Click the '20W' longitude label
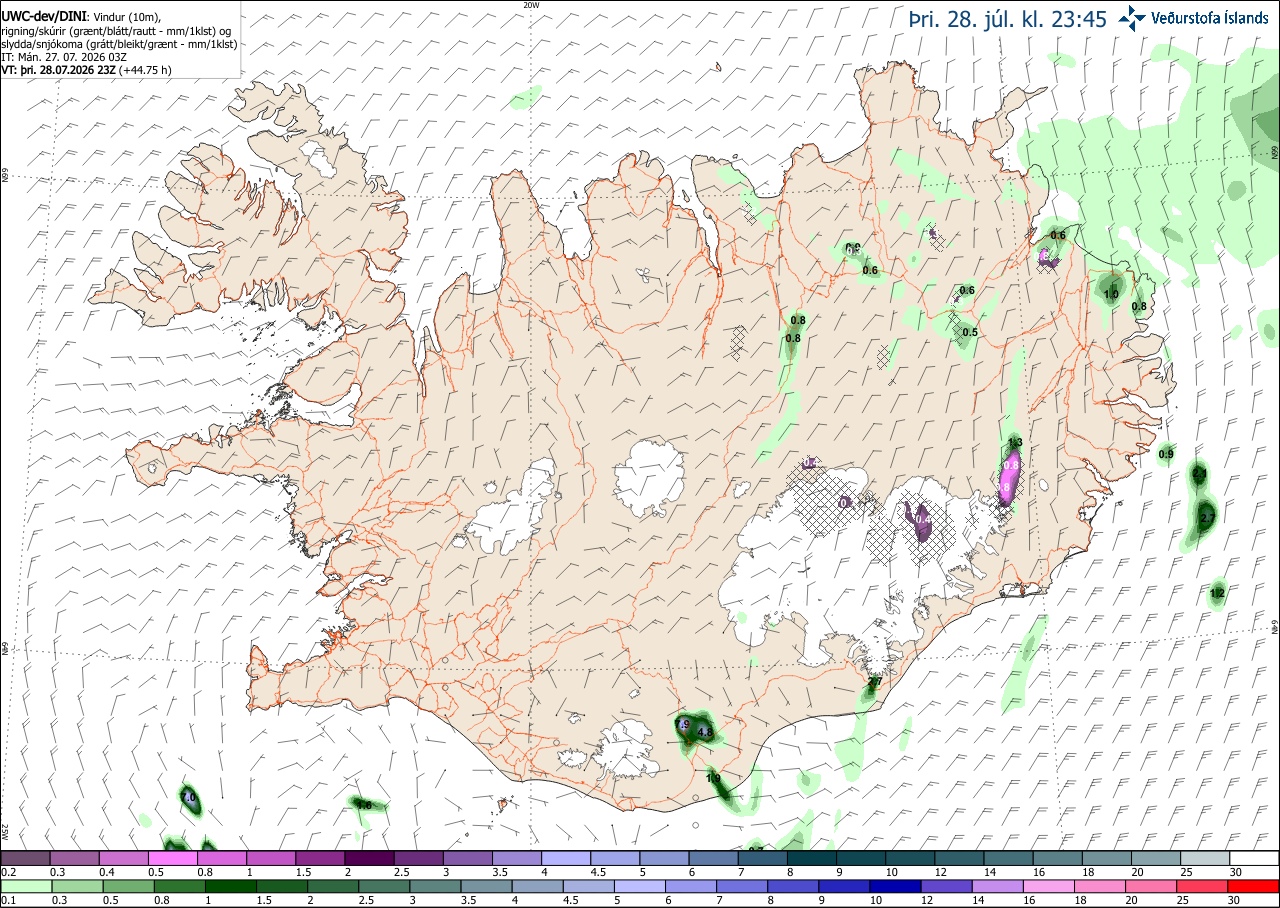 pyautogui.click(x=532, y=5)
